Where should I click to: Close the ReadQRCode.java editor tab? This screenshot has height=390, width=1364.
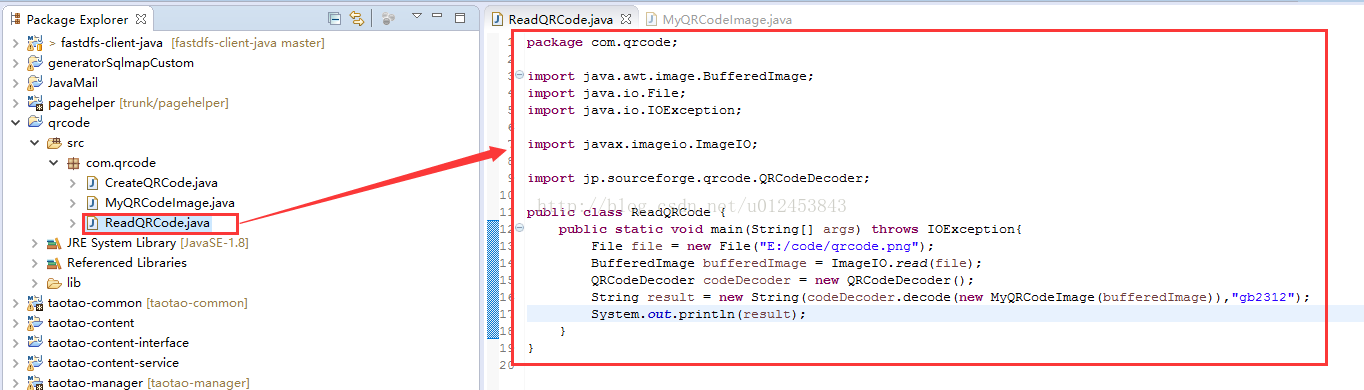point(625,19)
